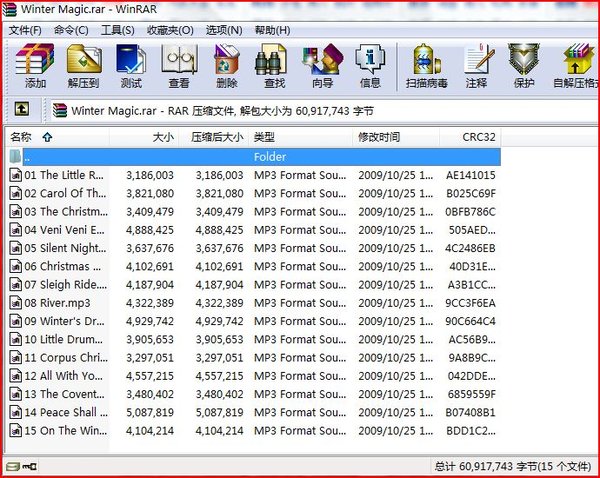Click MP3 icon of 08 River.mp3
This screenshot has width=600, height=478.
click(15, 303)
